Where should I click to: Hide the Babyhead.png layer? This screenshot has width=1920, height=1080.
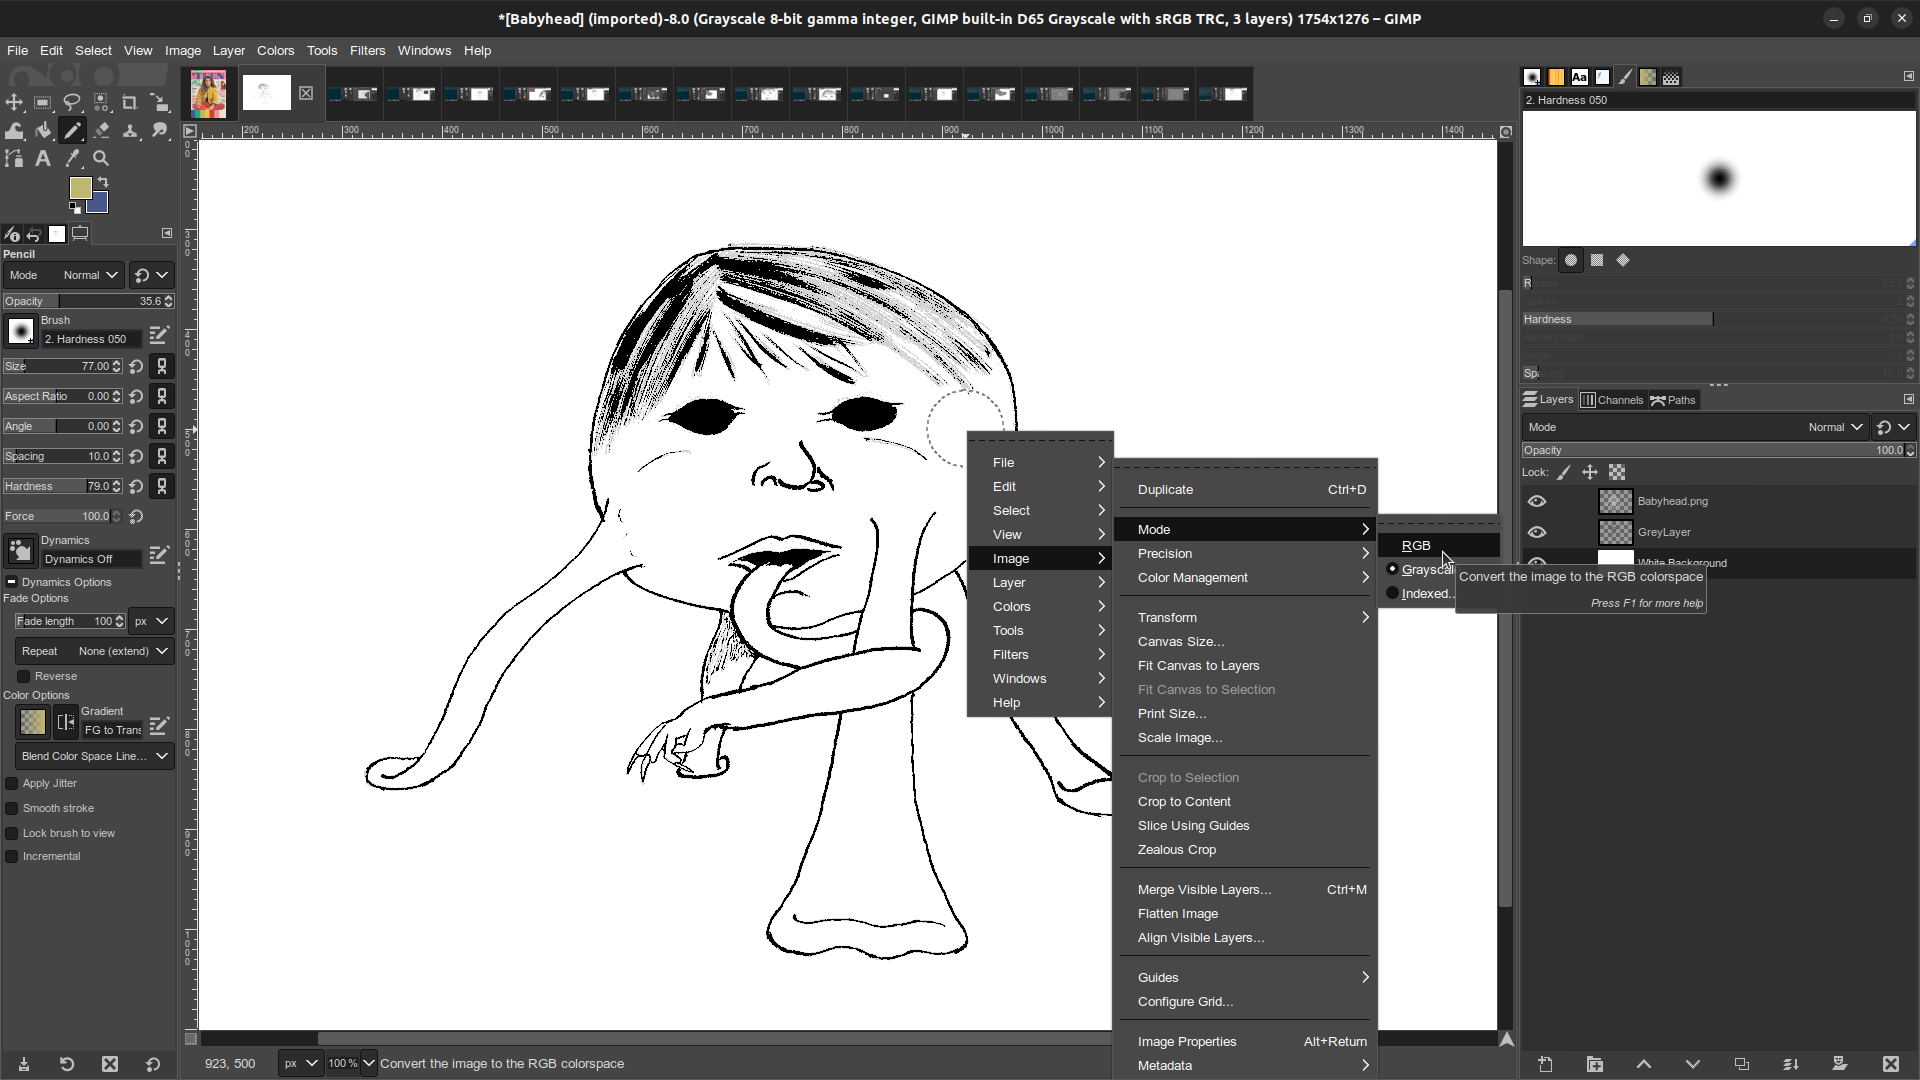pyautogui.click(x=1537, y=501)
